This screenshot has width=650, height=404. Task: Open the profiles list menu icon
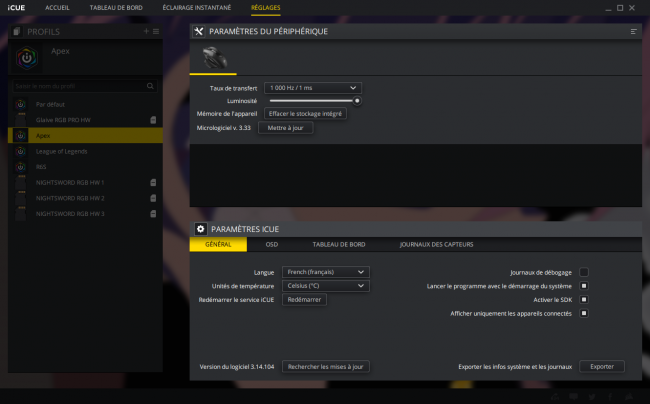click(156, 31)
